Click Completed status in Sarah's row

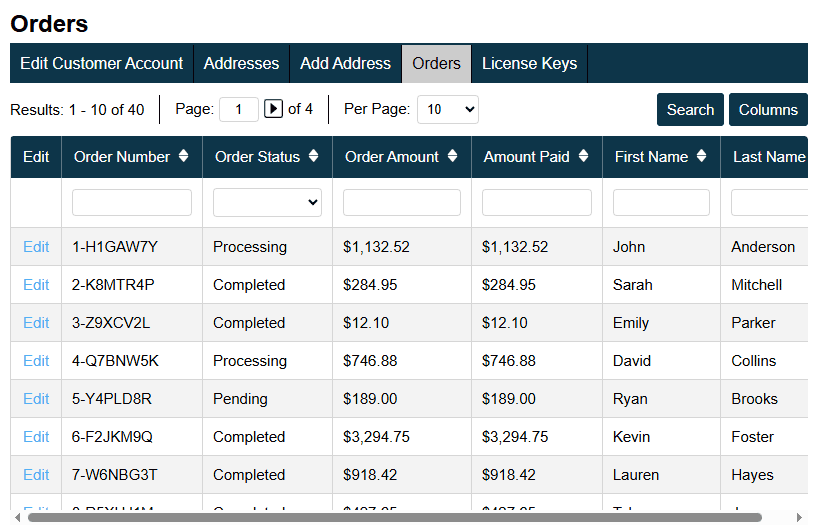coord(249,285)
